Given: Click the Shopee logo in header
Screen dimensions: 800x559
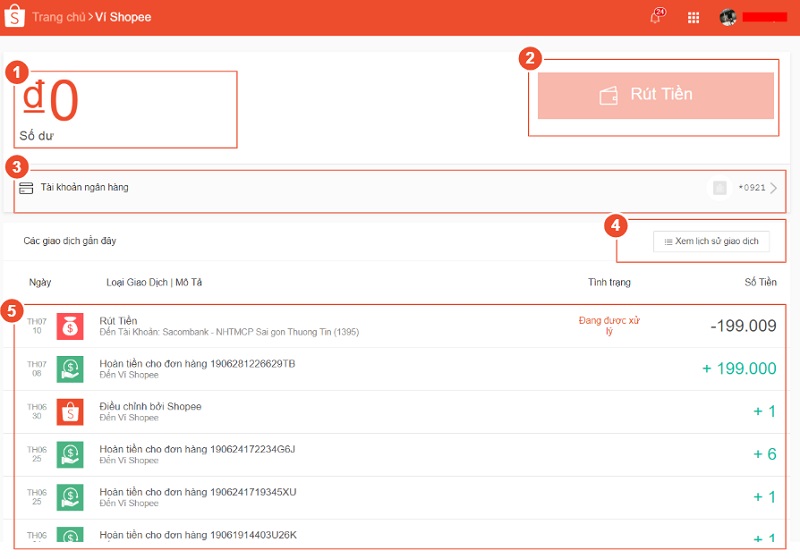Looking at the screenshot, I should tap(14, 17).
